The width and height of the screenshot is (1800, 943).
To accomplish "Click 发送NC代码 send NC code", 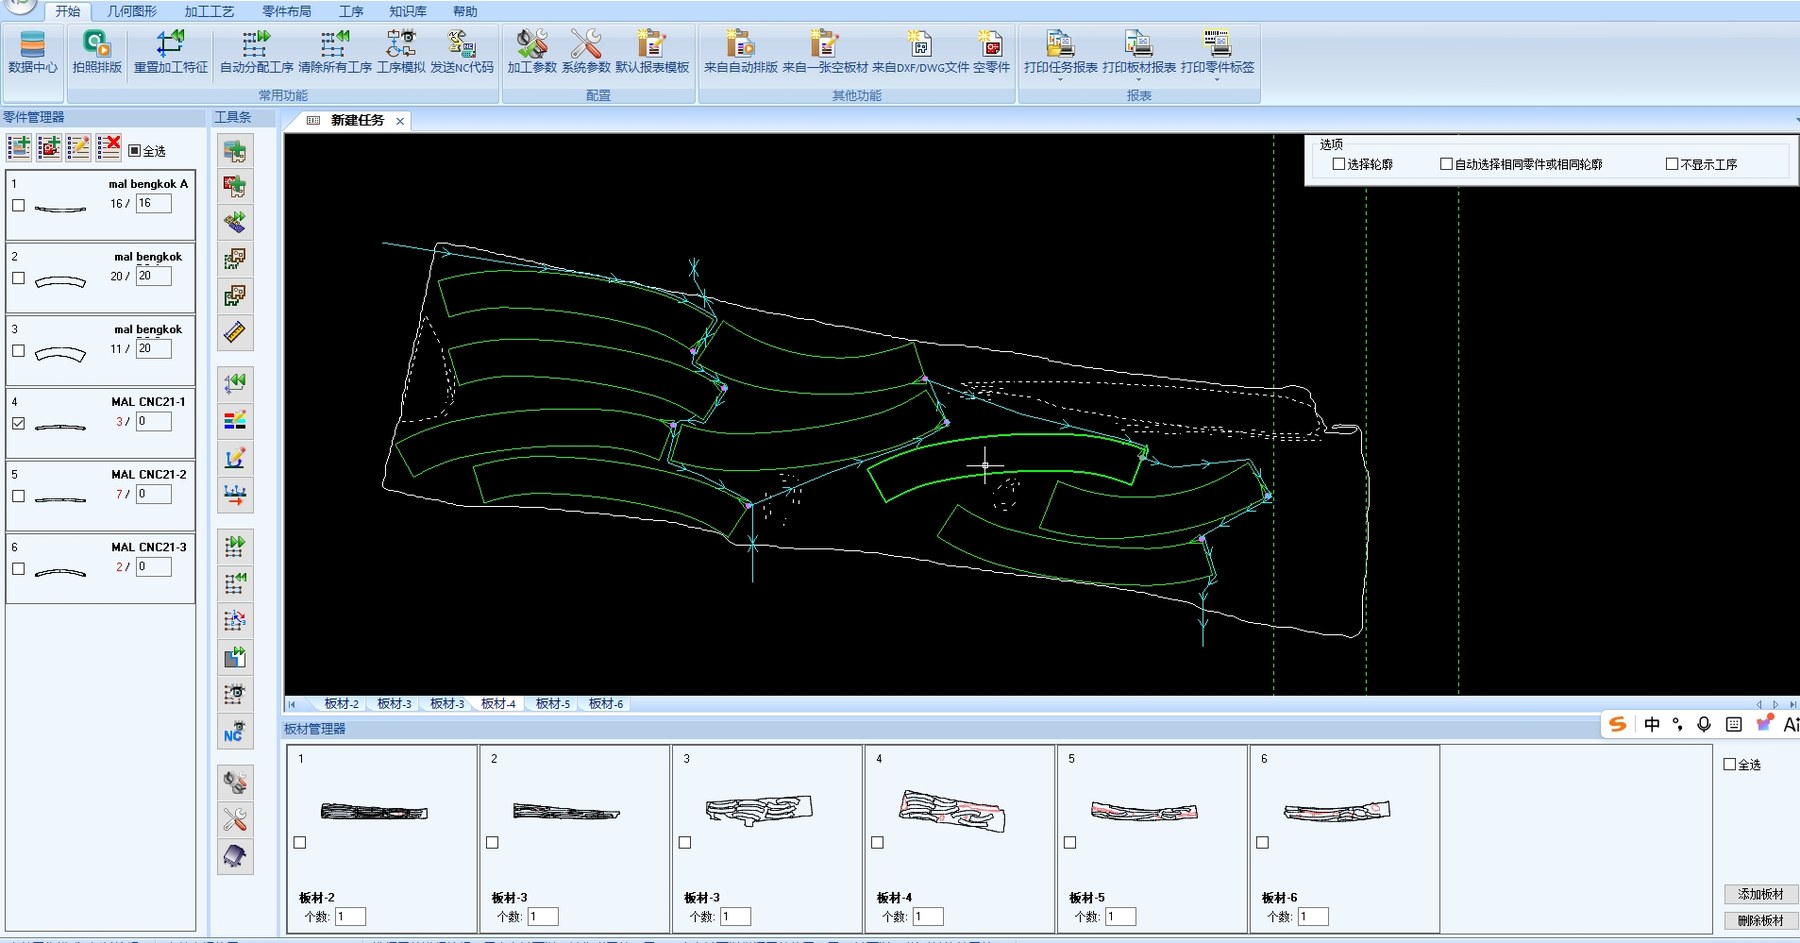I will 462,52.
